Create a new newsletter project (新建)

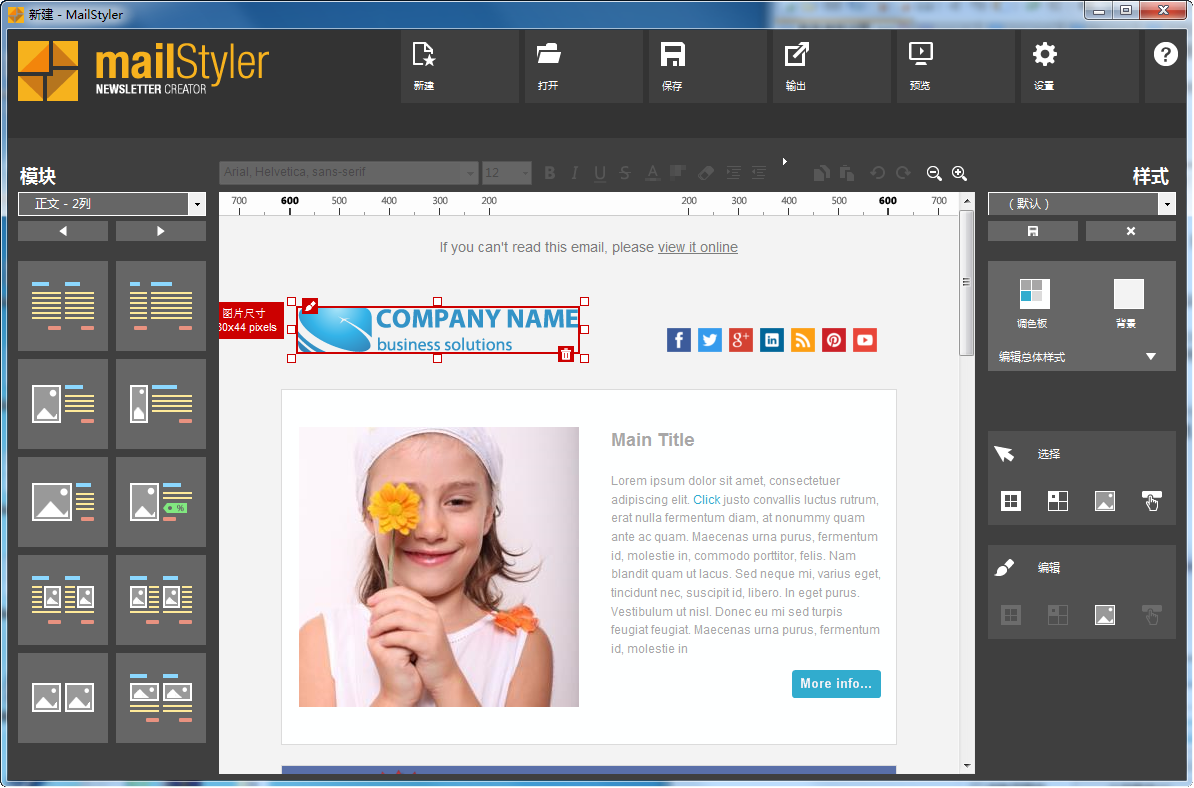pos(459,66)
